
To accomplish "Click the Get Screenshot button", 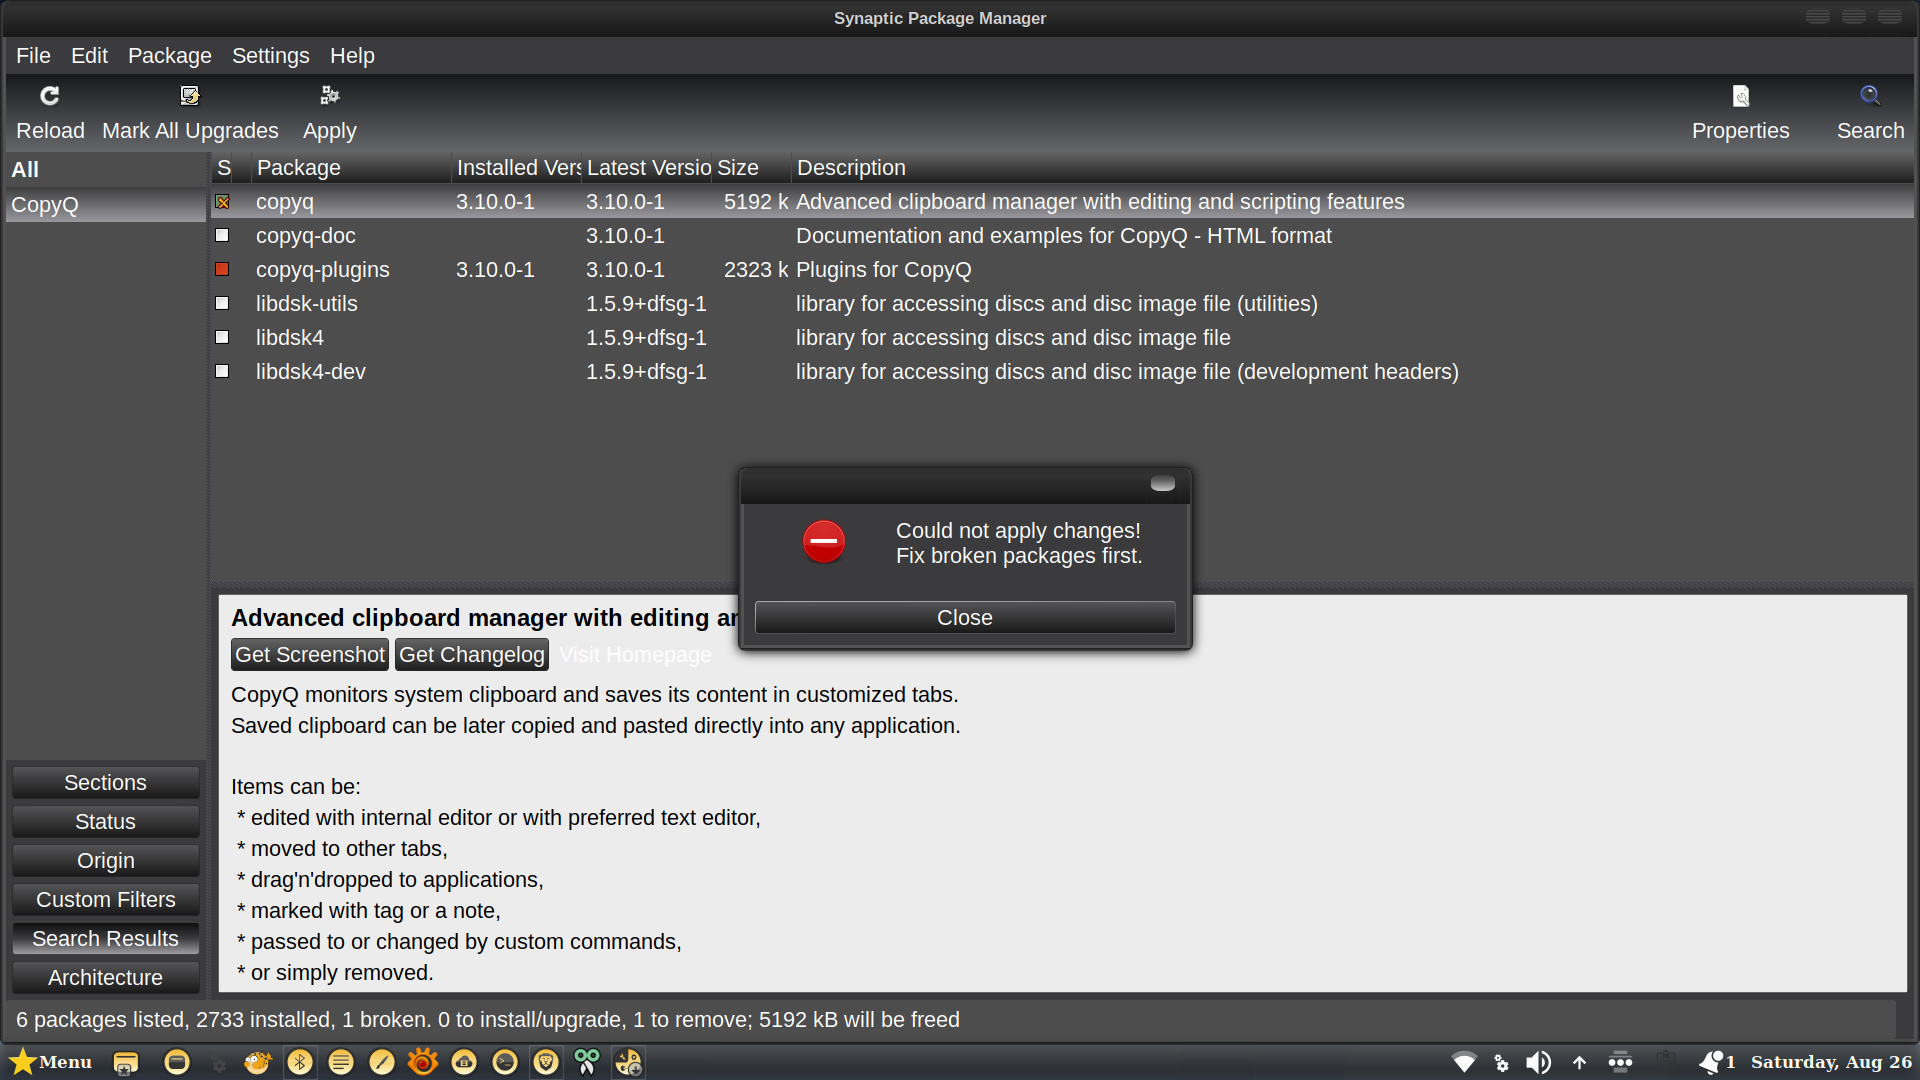I will pyautogui.click(x=310, y=655).
